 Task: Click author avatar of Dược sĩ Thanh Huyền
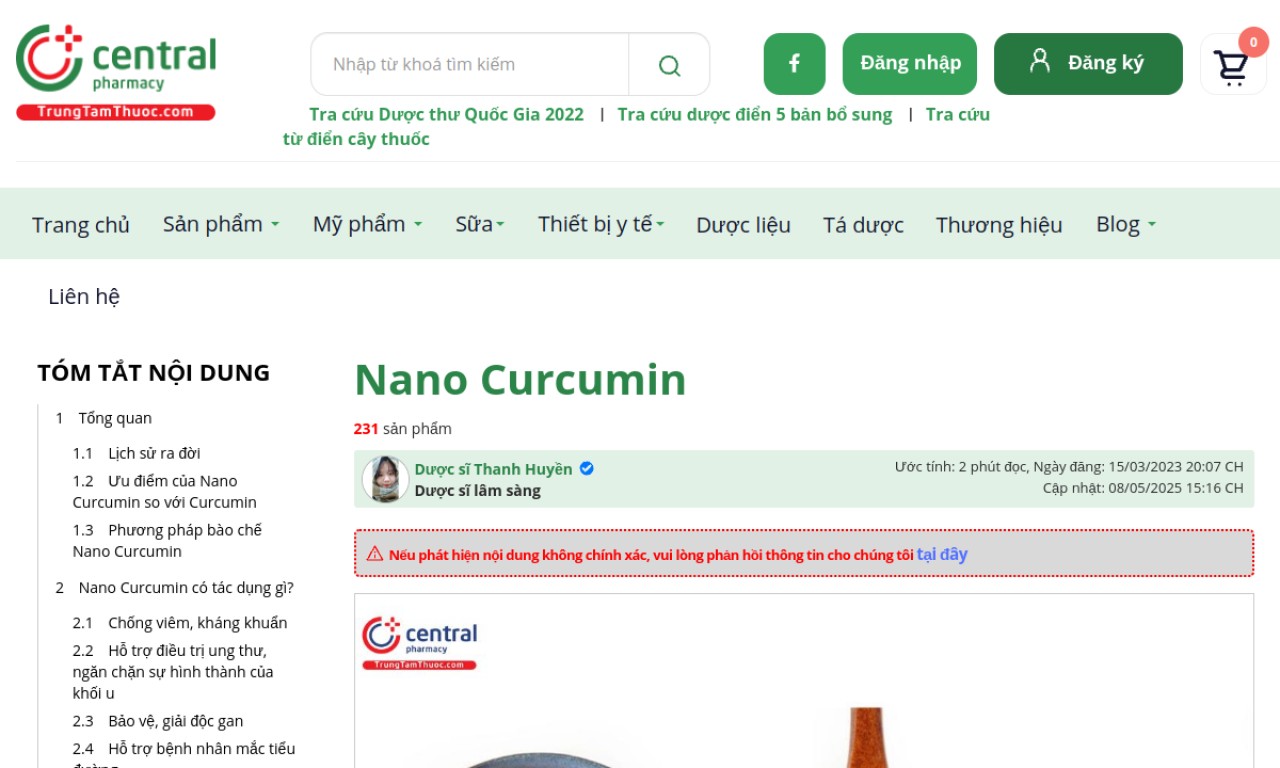(385, 479)
